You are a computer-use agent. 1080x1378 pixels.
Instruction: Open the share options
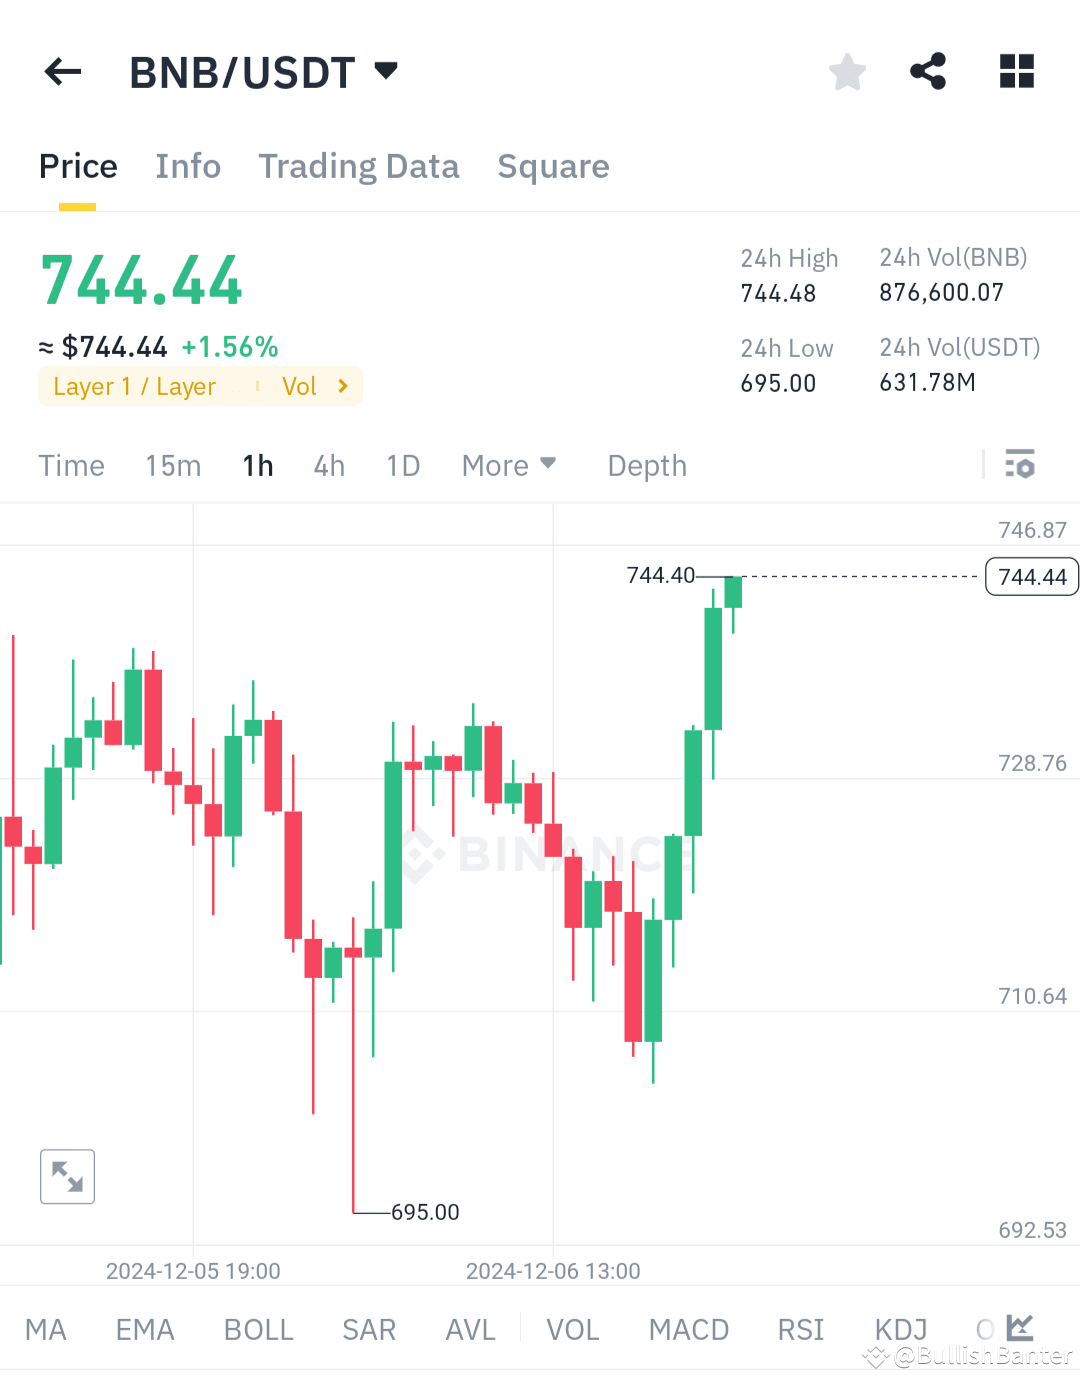point(928,71)
